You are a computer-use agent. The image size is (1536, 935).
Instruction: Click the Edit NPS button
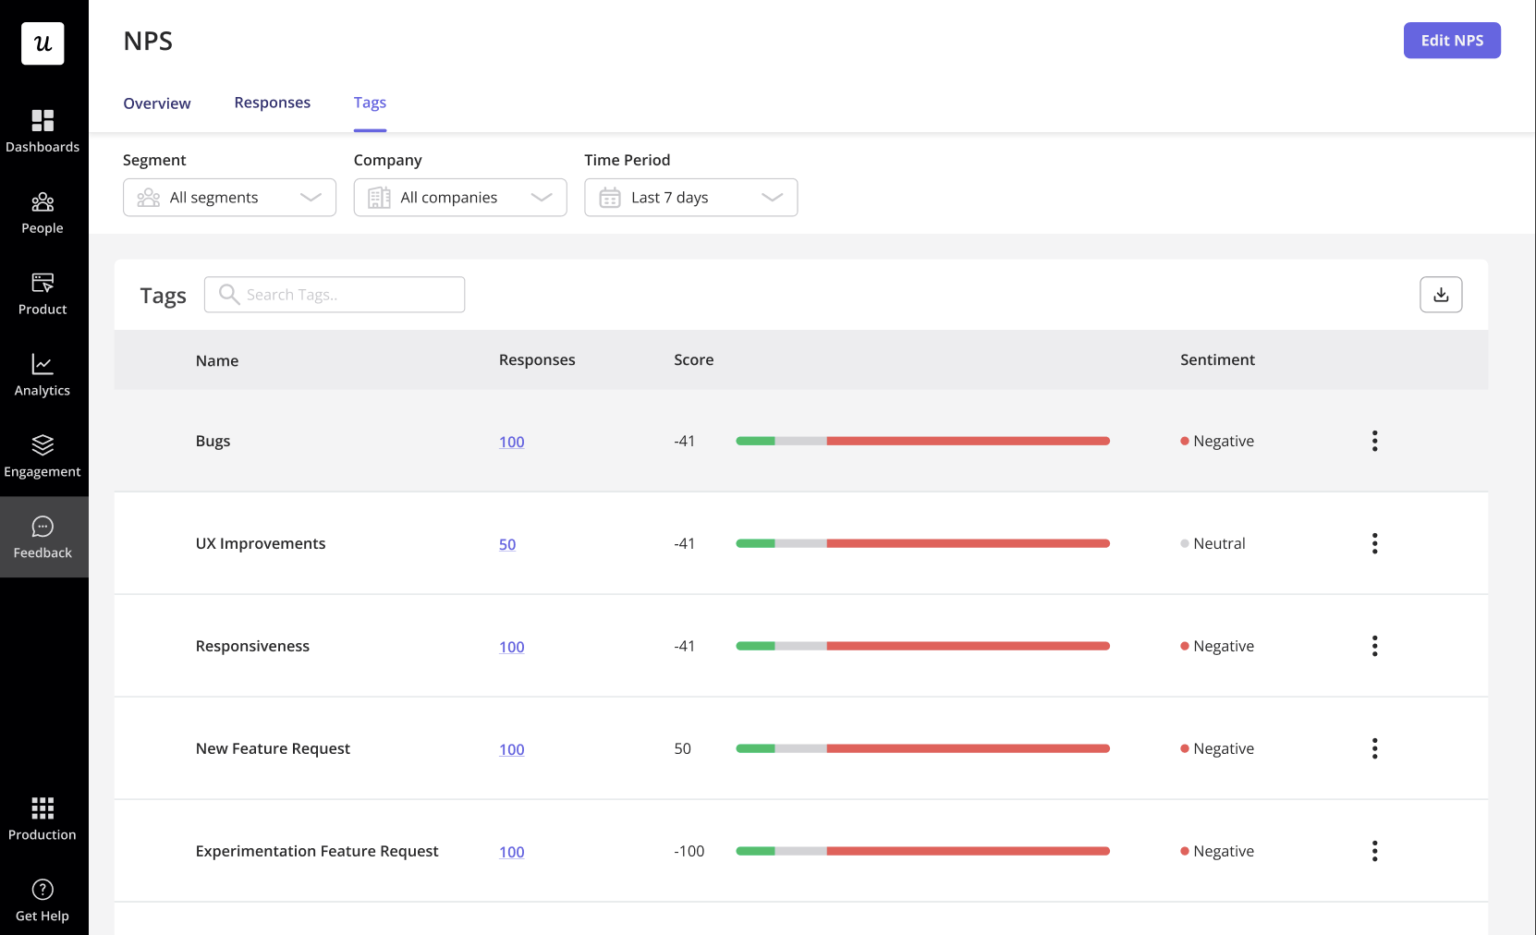pos(1452,40)
